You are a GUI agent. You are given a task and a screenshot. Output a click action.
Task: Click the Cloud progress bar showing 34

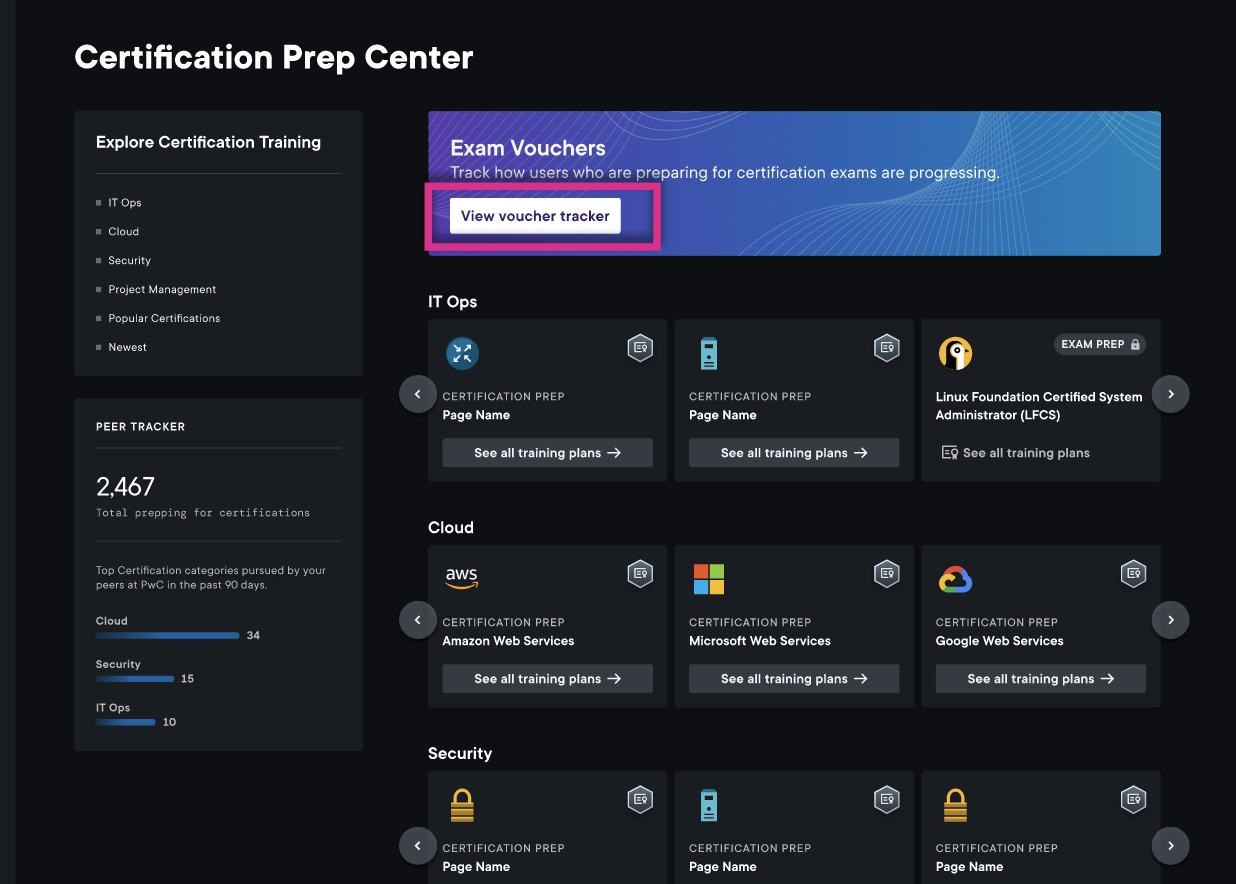[x=168, y=635]
